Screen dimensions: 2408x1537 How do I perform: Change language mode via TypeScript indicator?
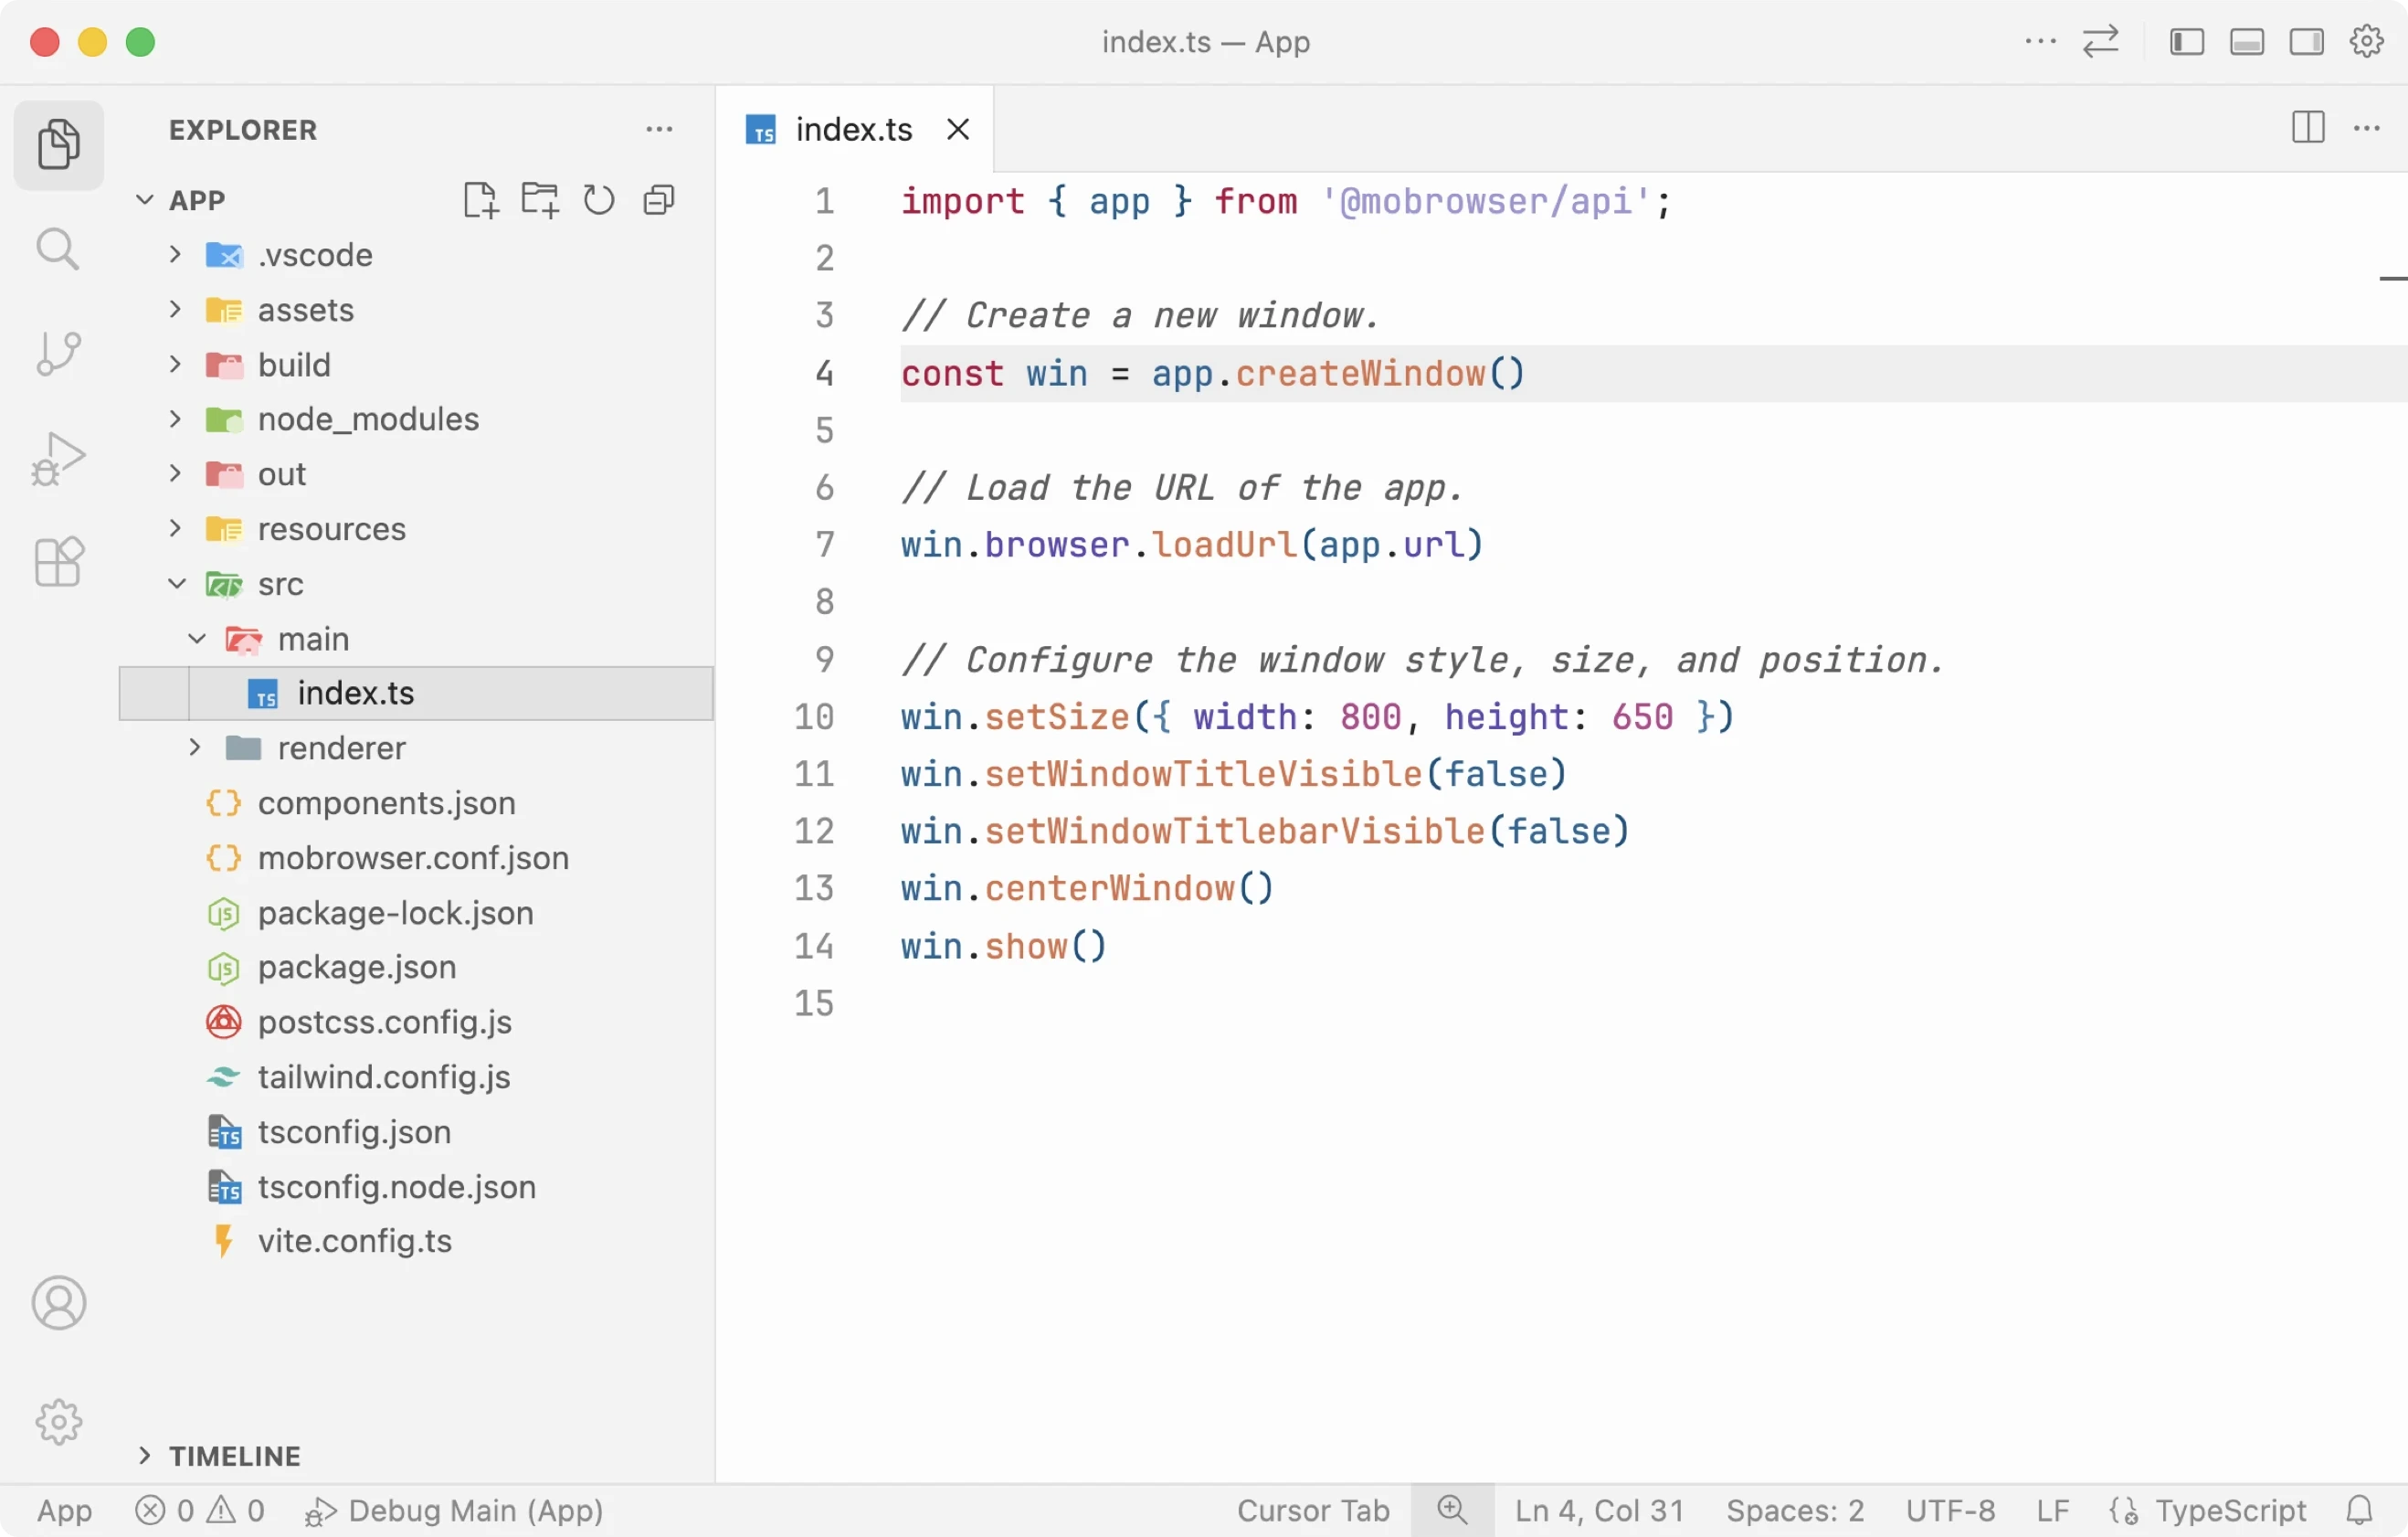point(2232,1511)
